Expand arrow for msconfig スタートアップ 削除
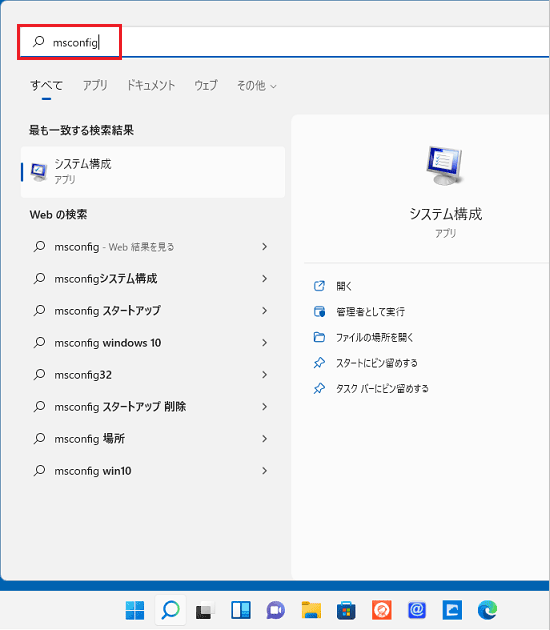This screenshot has height=630, width=550. 264,407
